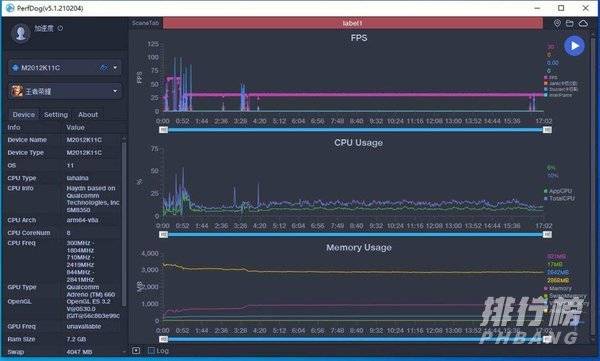Image resolution: width=600 pixels, height=361 pixels.
Task: Click the location marker icon near label1
Action: tap(557, 23)
